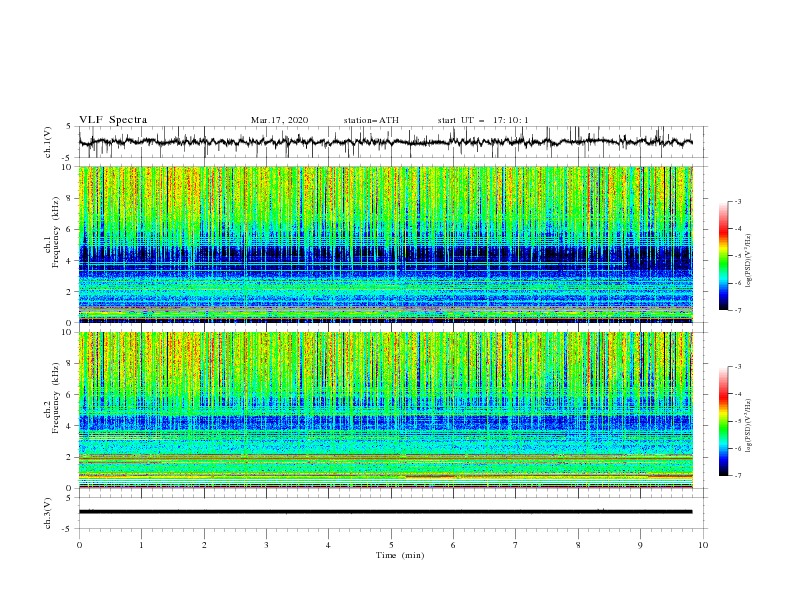
Task: Click time axis tick label "8"
Action: 578,545
